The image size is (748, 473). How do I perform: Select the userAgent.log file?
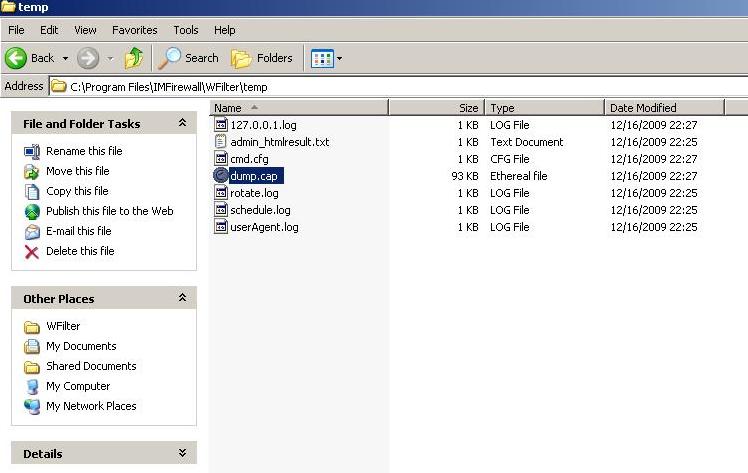click(264, 227)
